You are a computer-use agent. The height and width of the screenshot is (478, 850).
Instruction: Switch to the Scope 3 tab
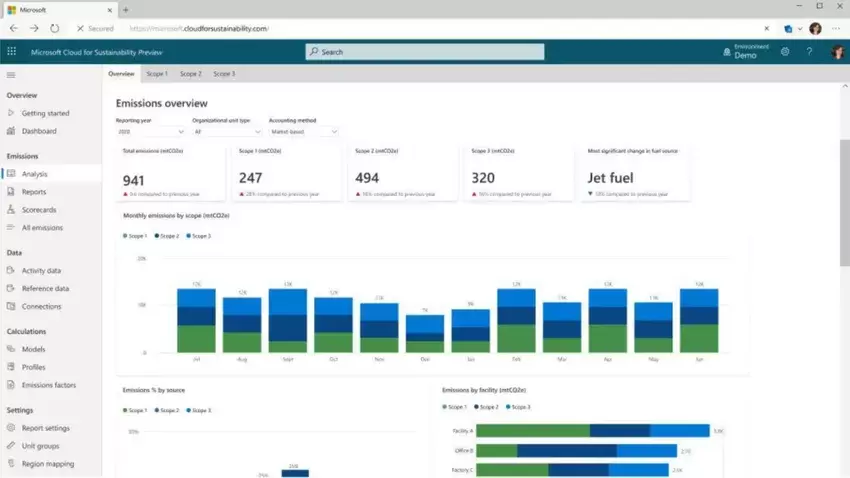(224, 74)
